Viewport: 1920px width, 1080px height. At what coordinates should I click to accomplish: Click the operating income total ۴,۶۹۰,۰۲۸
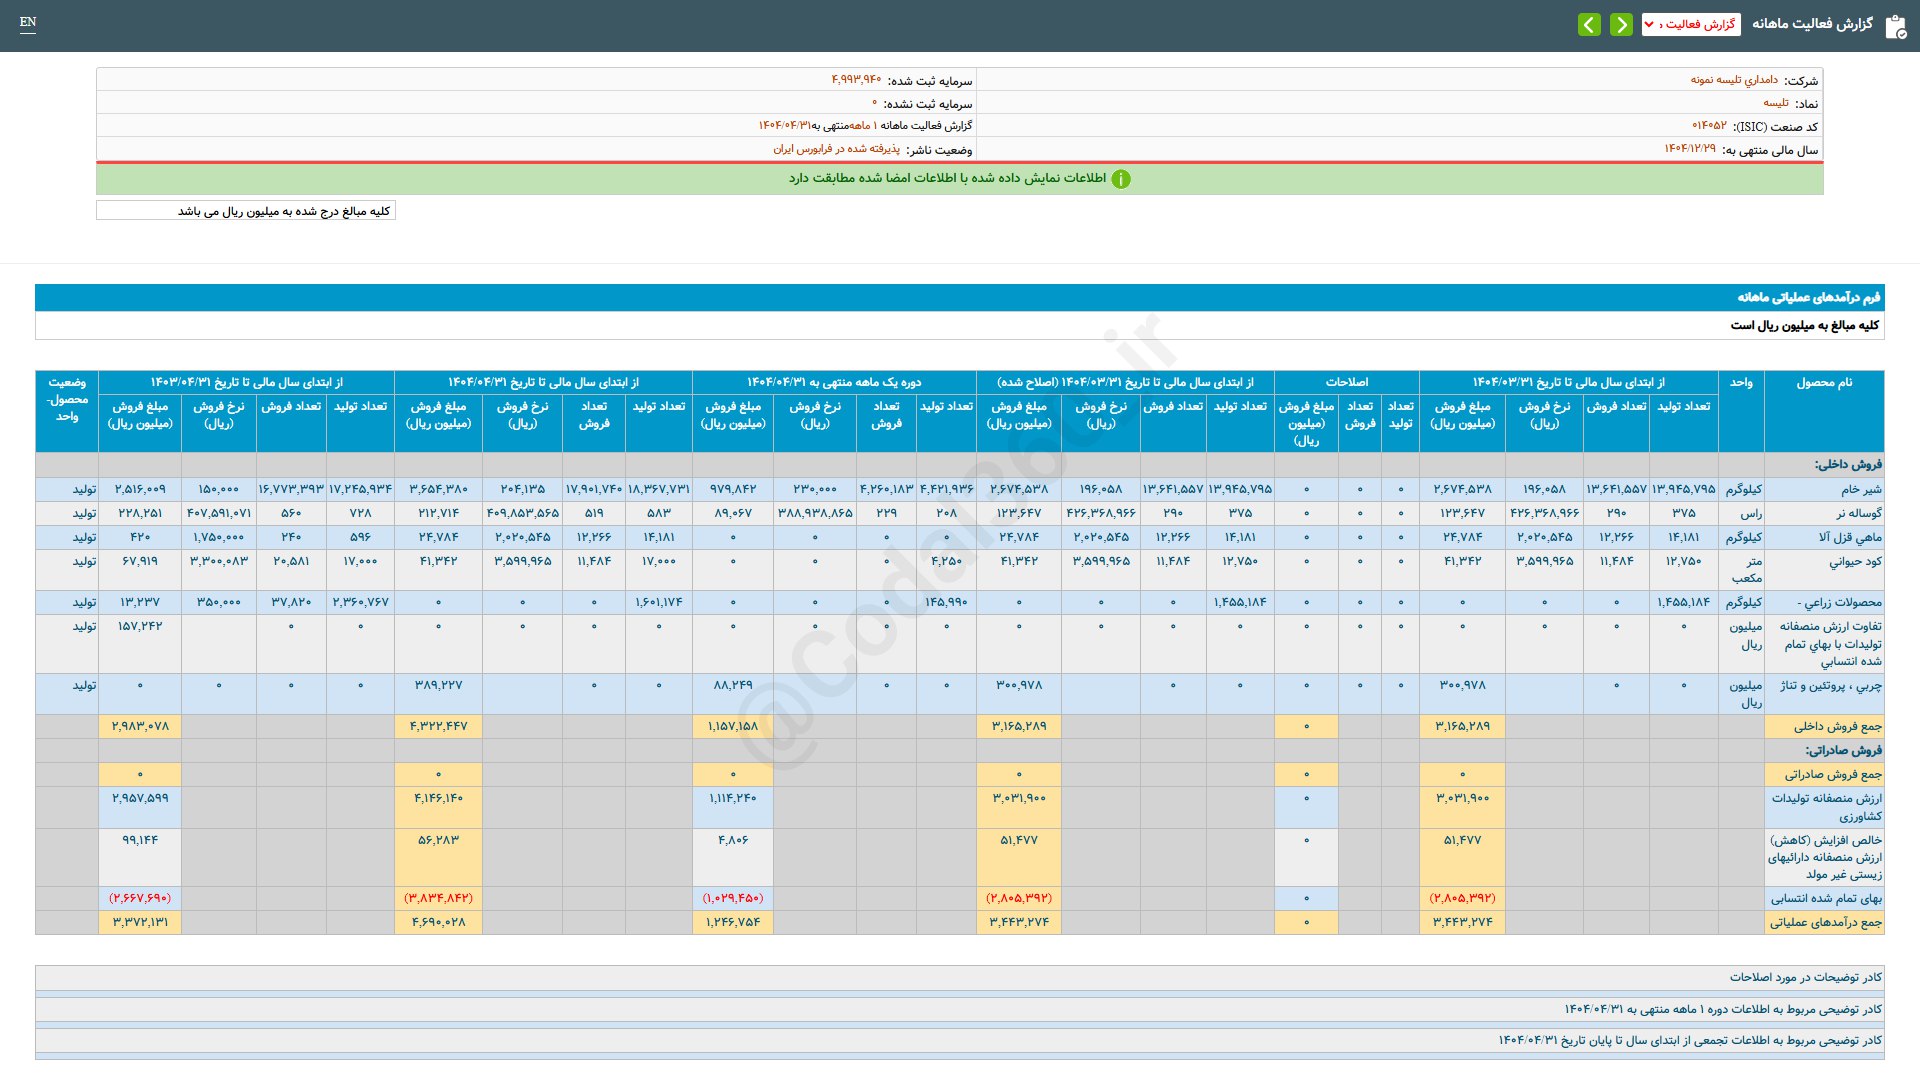438,922
